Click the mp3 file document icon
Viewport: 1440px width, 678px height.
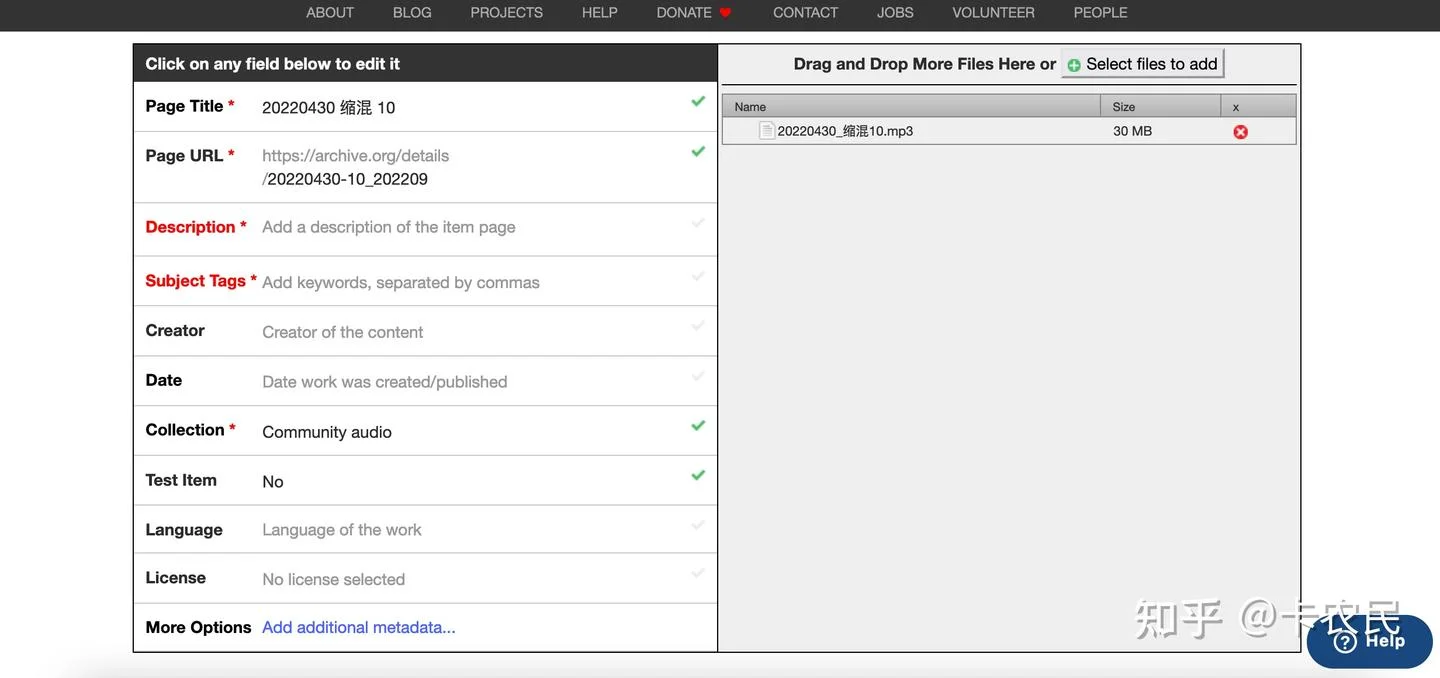click(767, 130)
